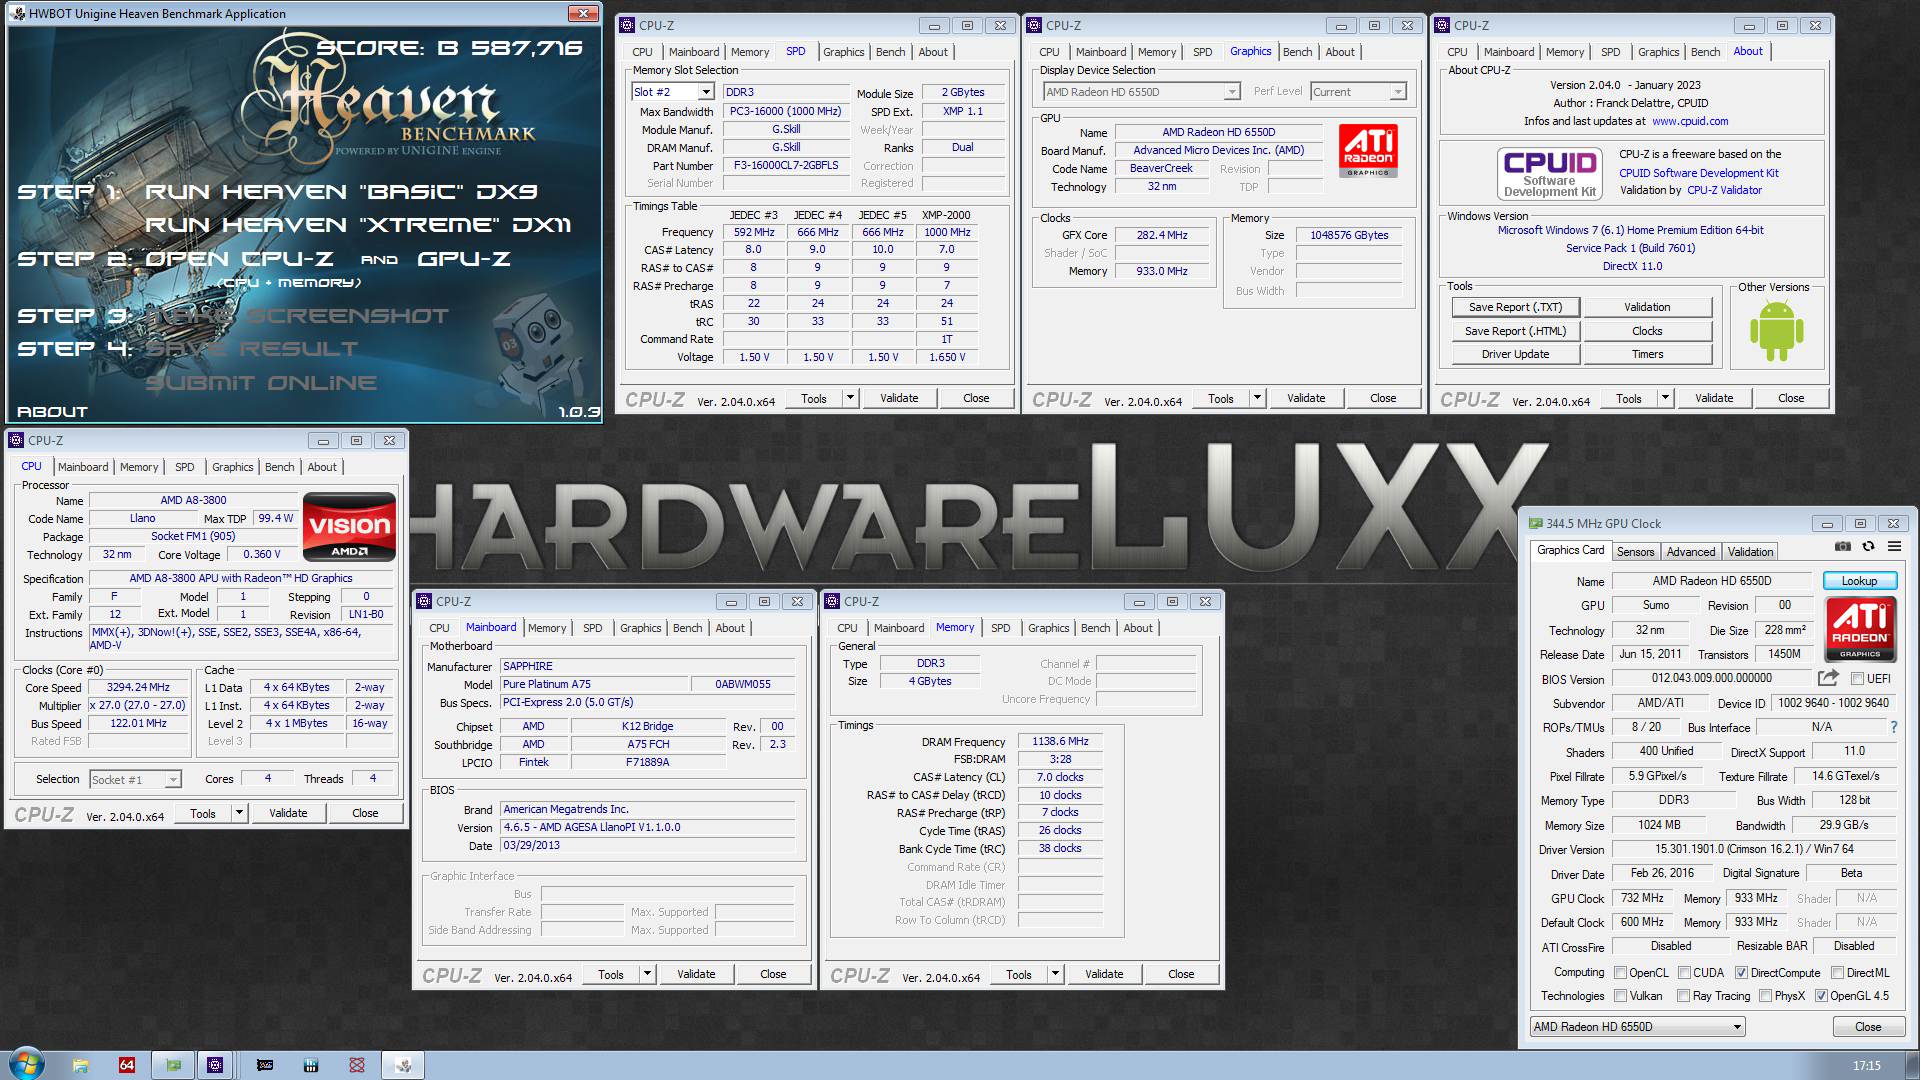Open the Socket #1 selection dropdown

(x=173, y=779)
